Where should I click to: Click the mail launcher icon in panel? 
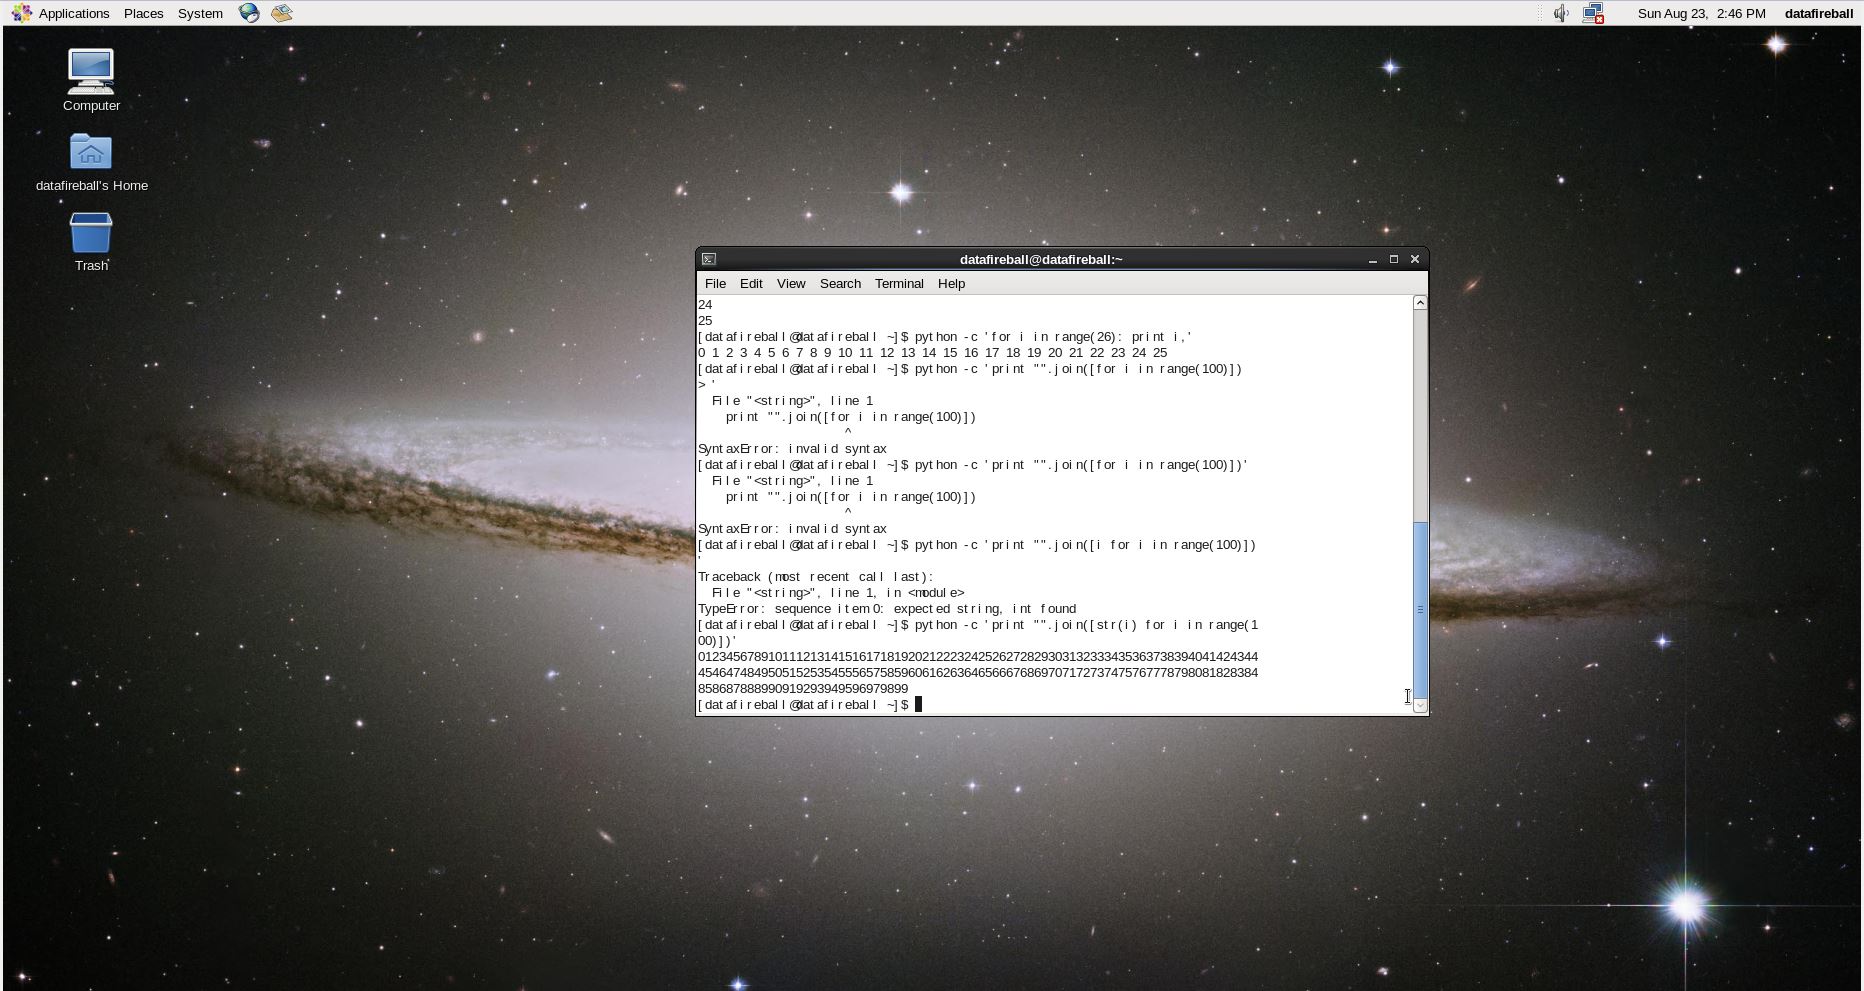tap(282, 13)
